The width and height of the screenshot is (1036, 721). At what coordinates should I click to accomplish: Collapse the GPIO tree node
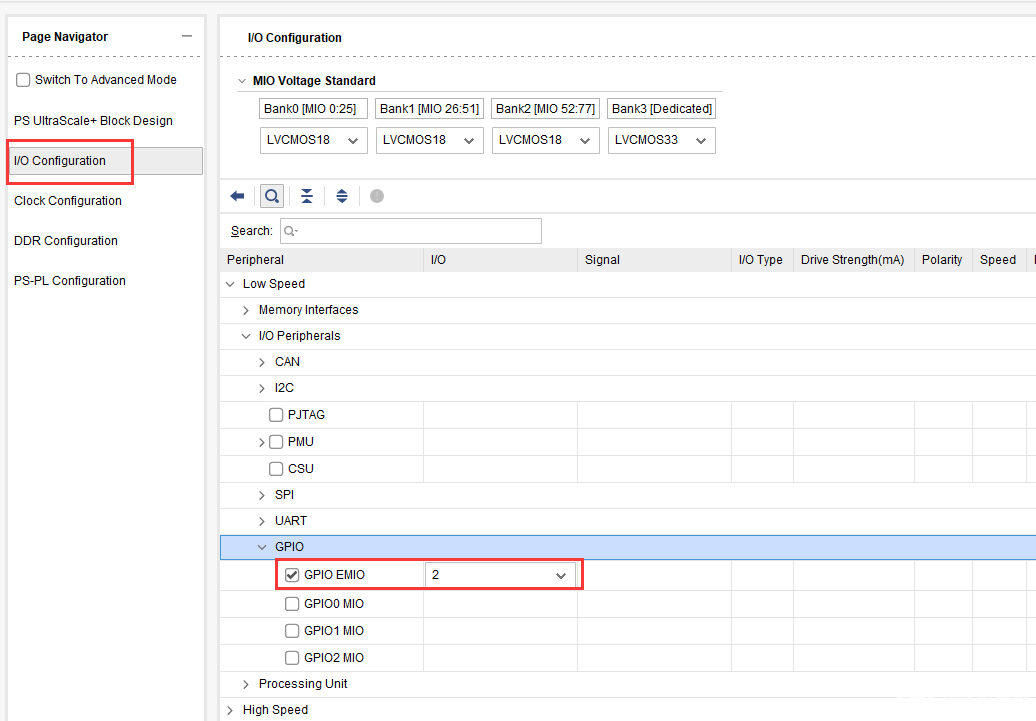tap(262, 547)
